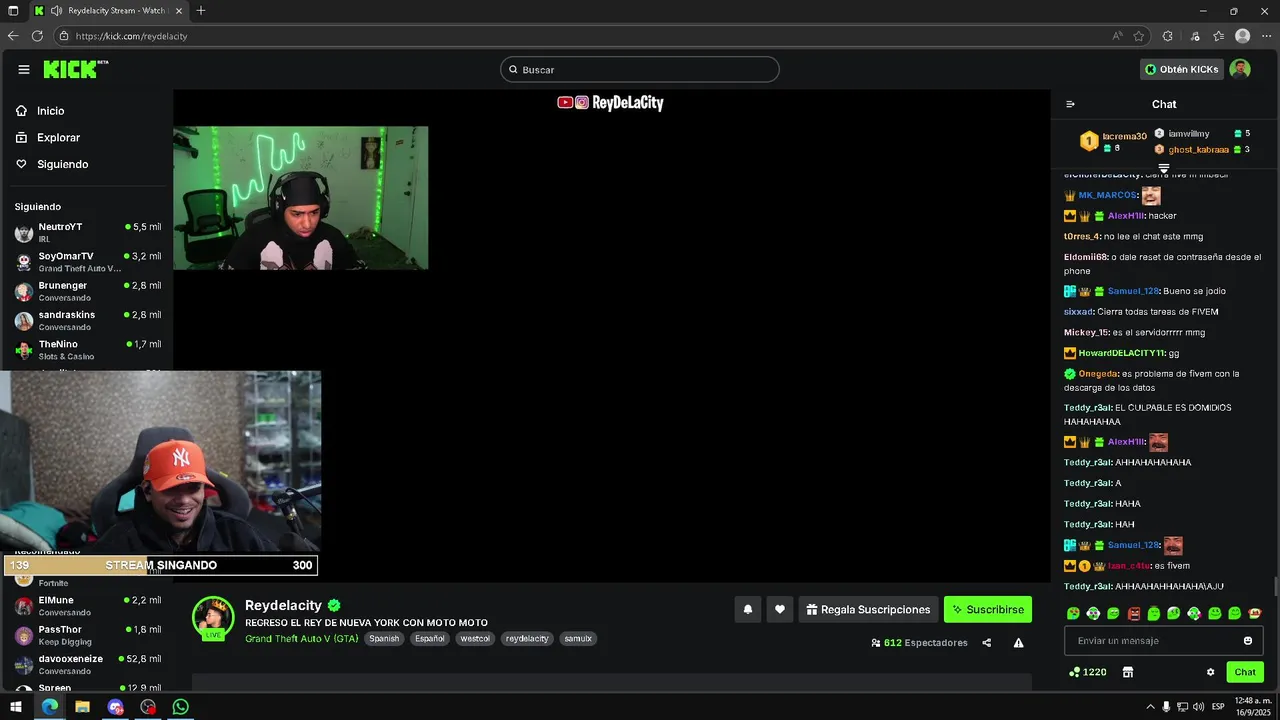
Task: Click username MK_MARCOS in chat
Action: click(x=1107, y=195)
